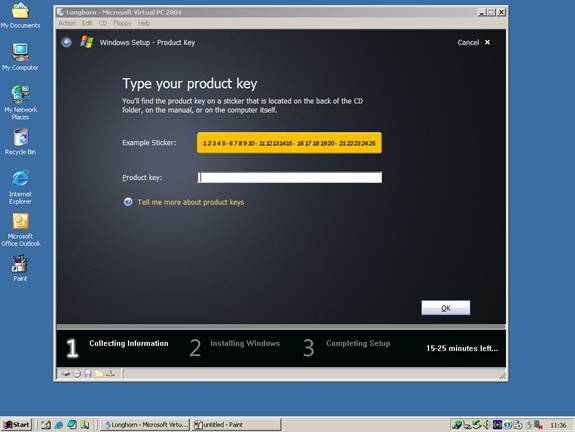Click the Show Desktop quick launch icon
This screenshot has height=432, width=575.
point(46,425)
